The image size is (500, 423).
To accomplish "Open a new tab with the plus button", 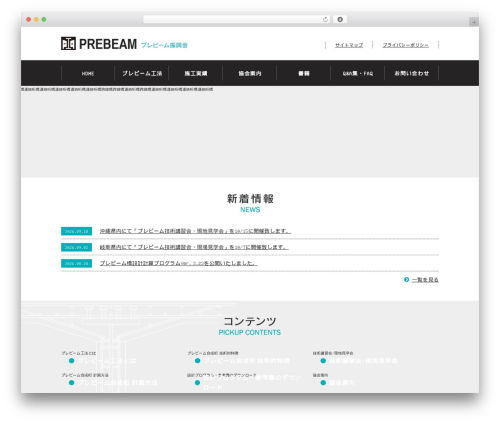I will point(474,22).
